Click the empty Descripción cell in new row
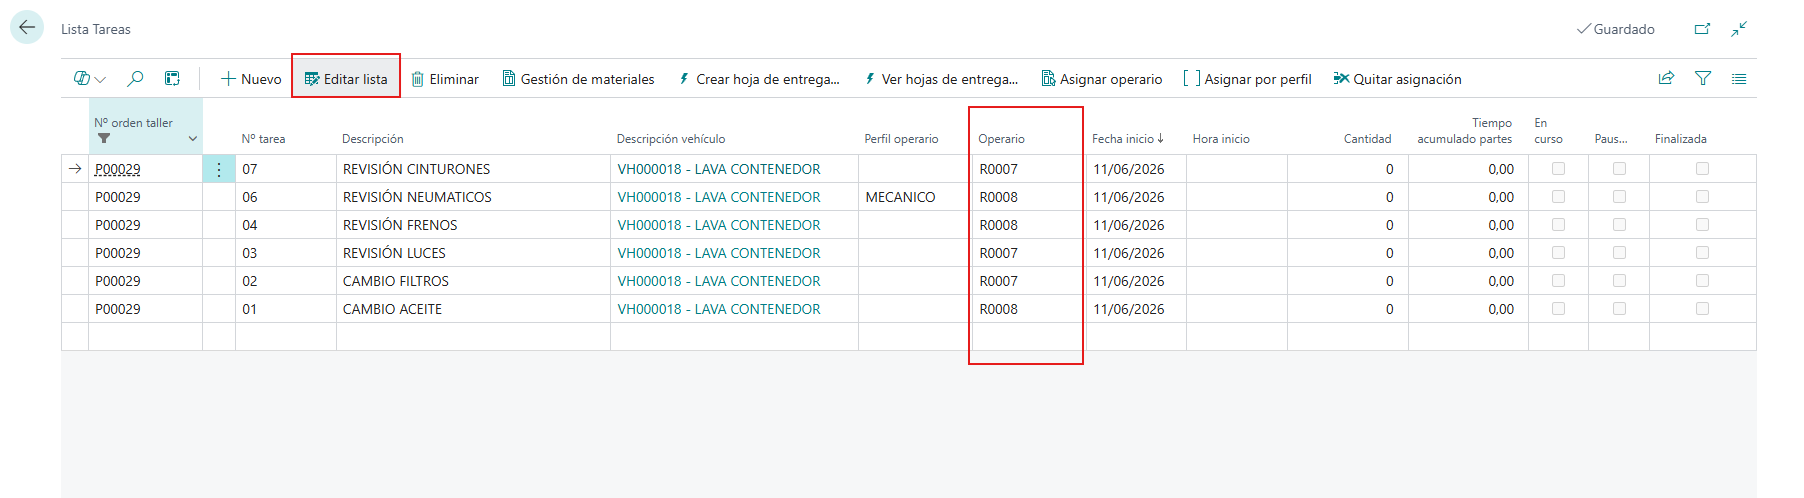Viewport: 1804px width, 498px height. click(473, 336)
